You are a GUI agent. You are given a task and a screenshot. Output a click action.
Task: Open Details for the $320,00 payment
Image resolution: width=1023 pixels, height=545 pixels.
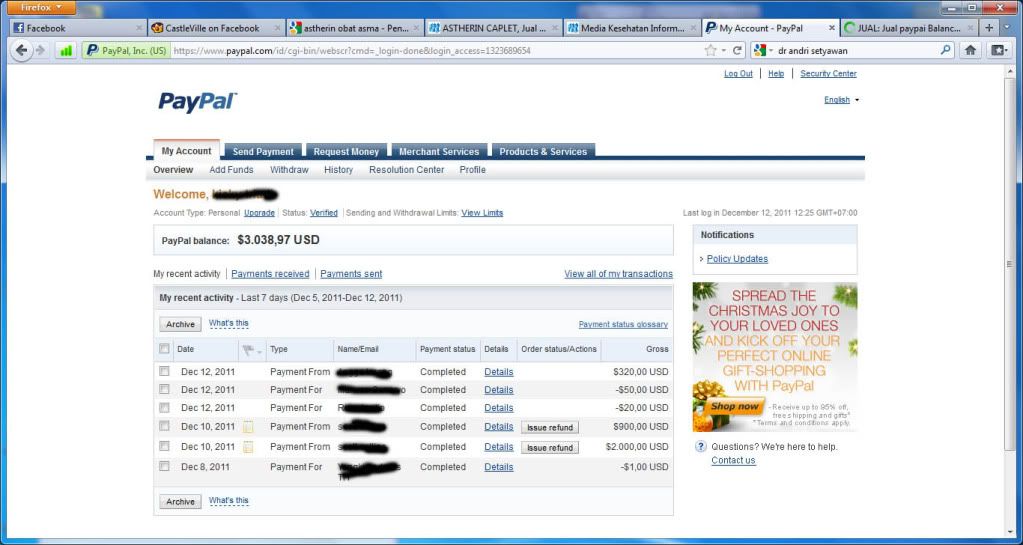(498, 372)
